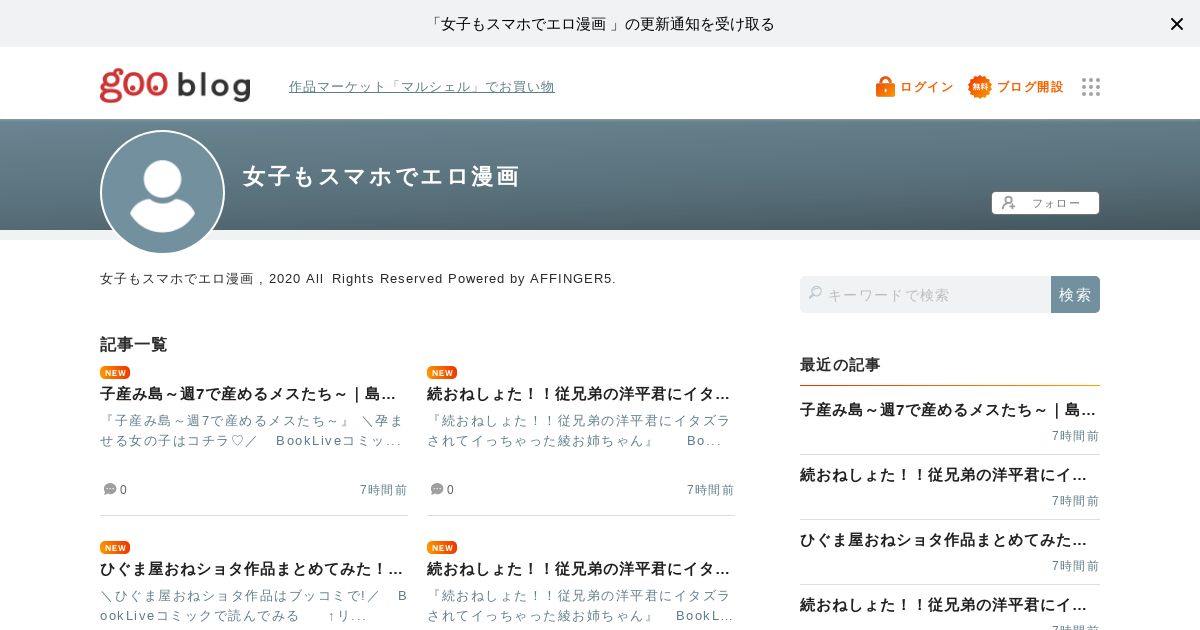Focus the keyword search field
The width and height of the screenshot is (1200, 630).
coord(925,295)
